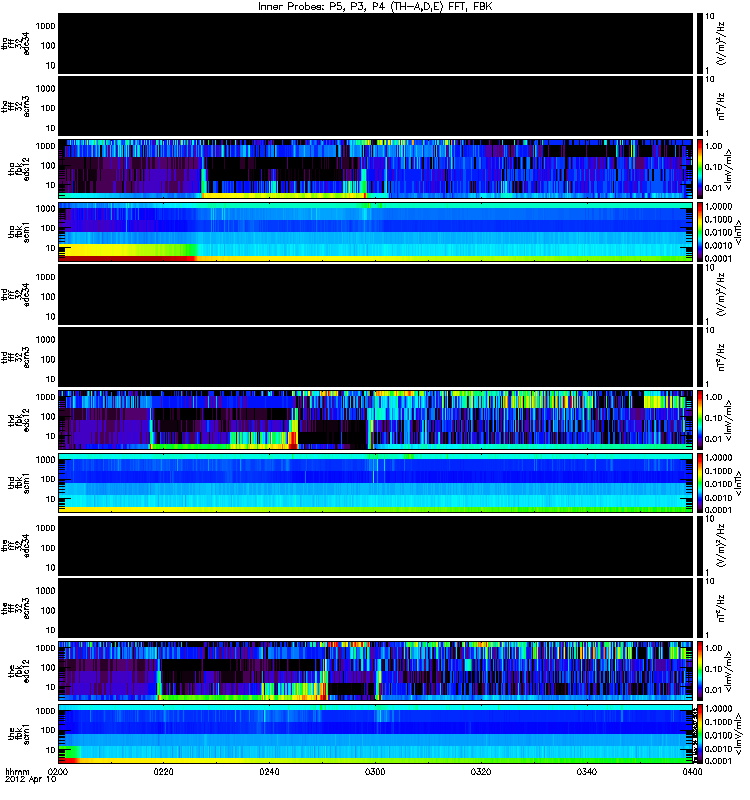Click the 'thd fbk edc12' y-axis label

[19, 421]
